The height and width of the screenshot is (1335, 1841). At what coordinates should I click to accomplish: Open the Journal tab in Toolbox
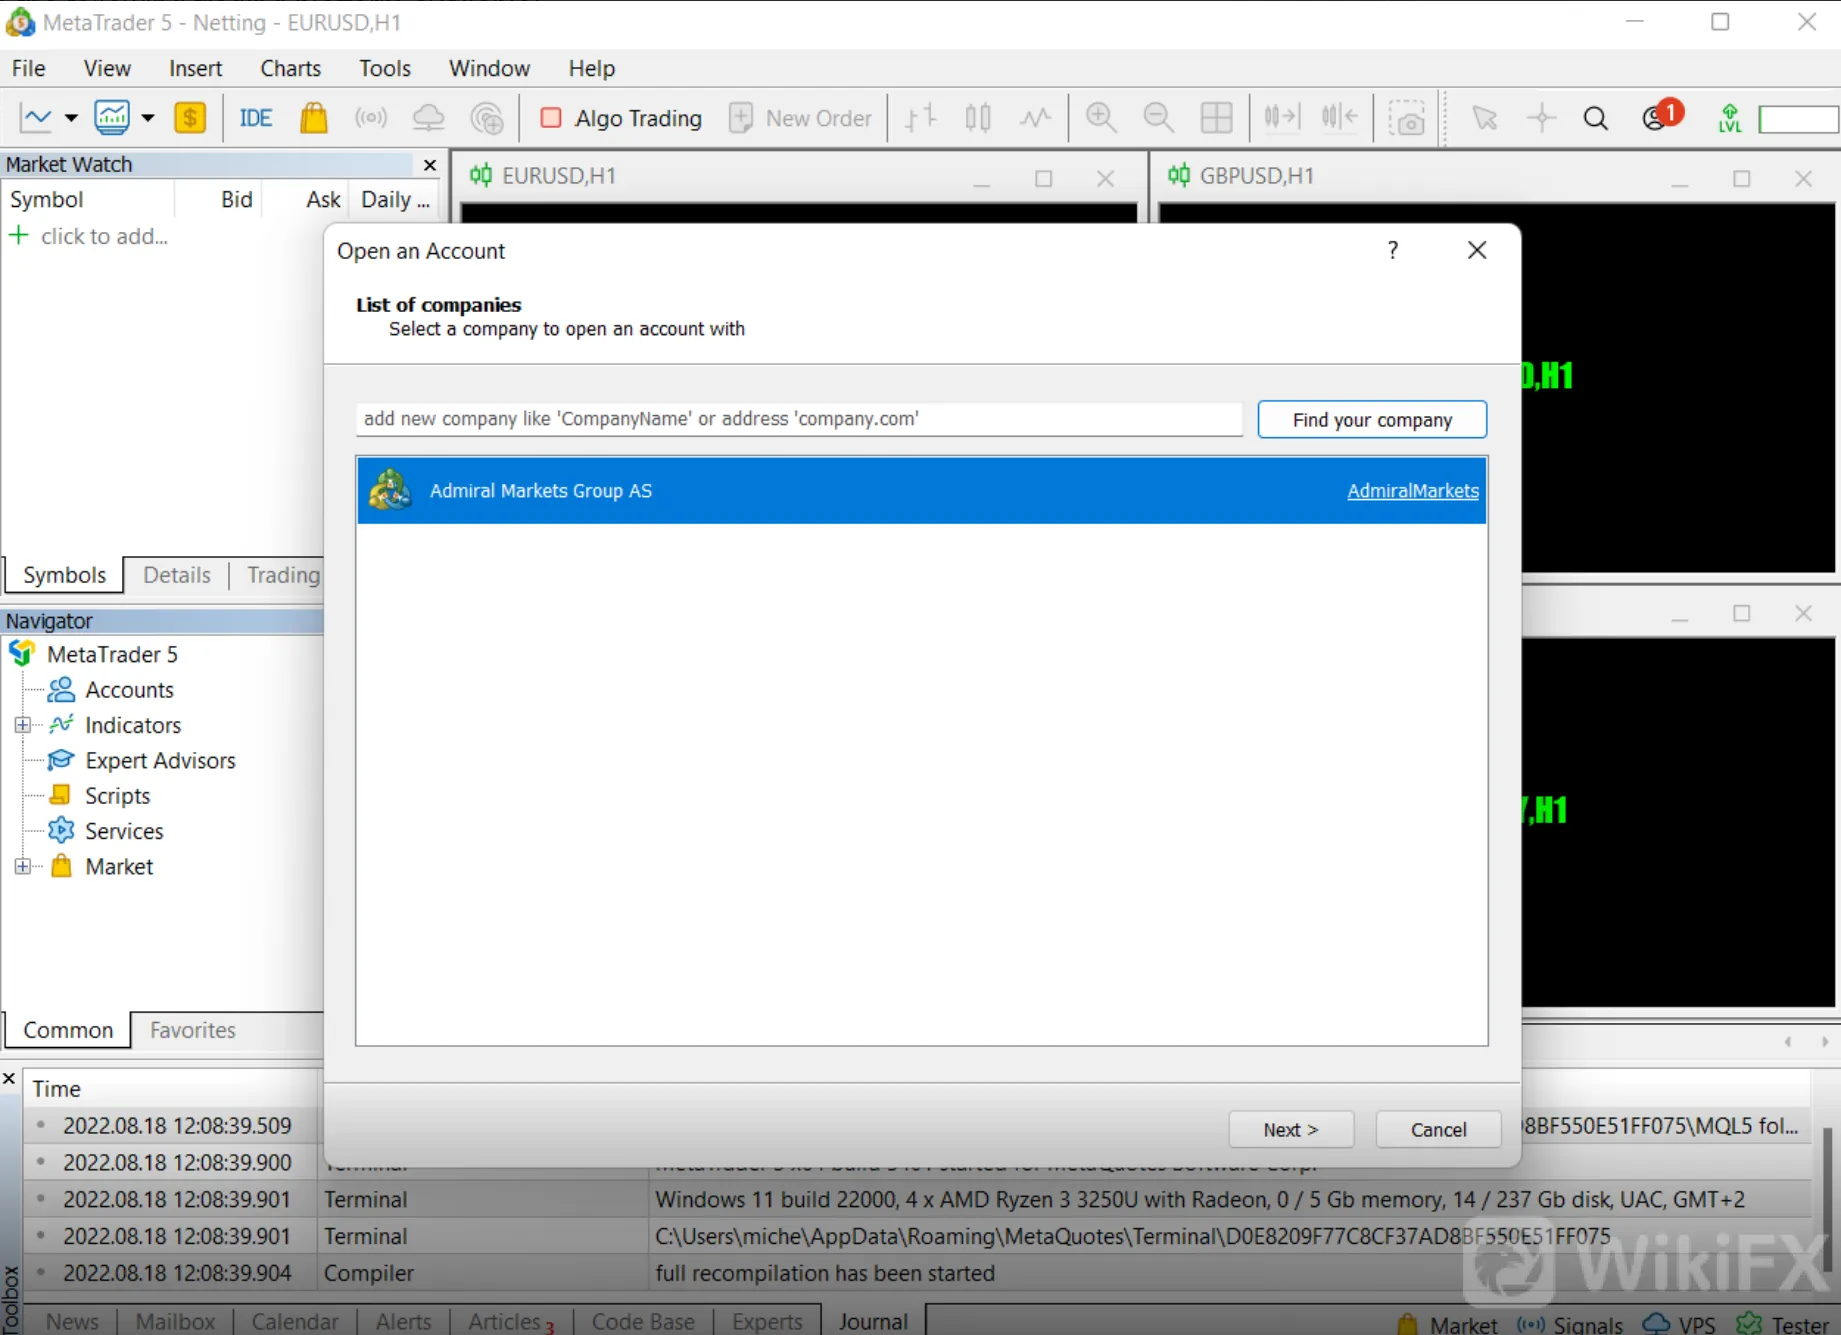point(873,1321)
